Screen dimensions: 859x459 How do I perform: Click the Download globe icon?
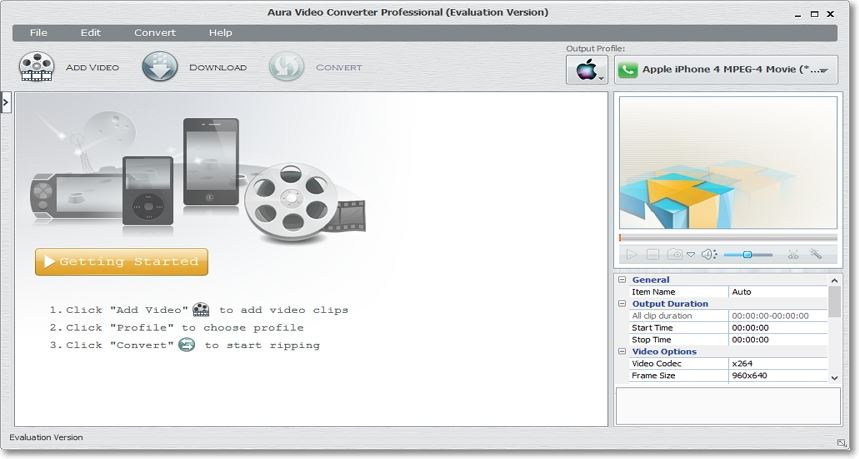coord(159,67)
